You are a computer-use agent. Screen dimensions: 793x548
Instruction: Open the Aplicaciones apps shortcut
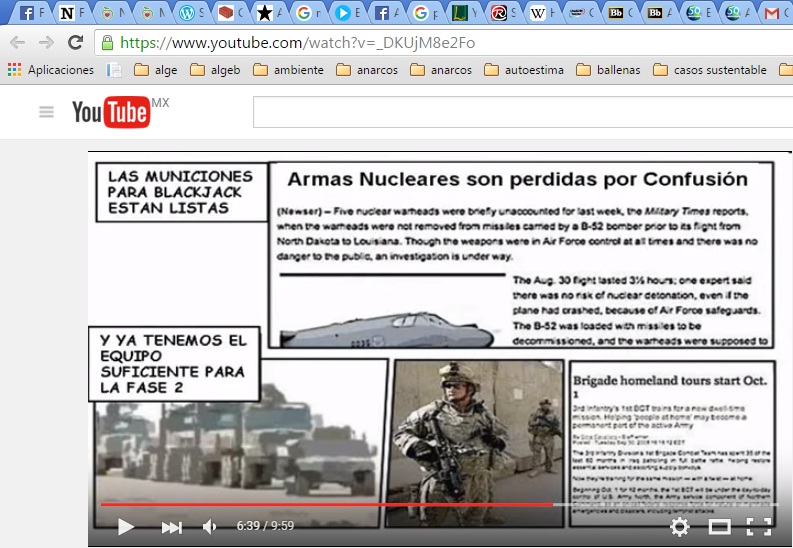[50, 70]
